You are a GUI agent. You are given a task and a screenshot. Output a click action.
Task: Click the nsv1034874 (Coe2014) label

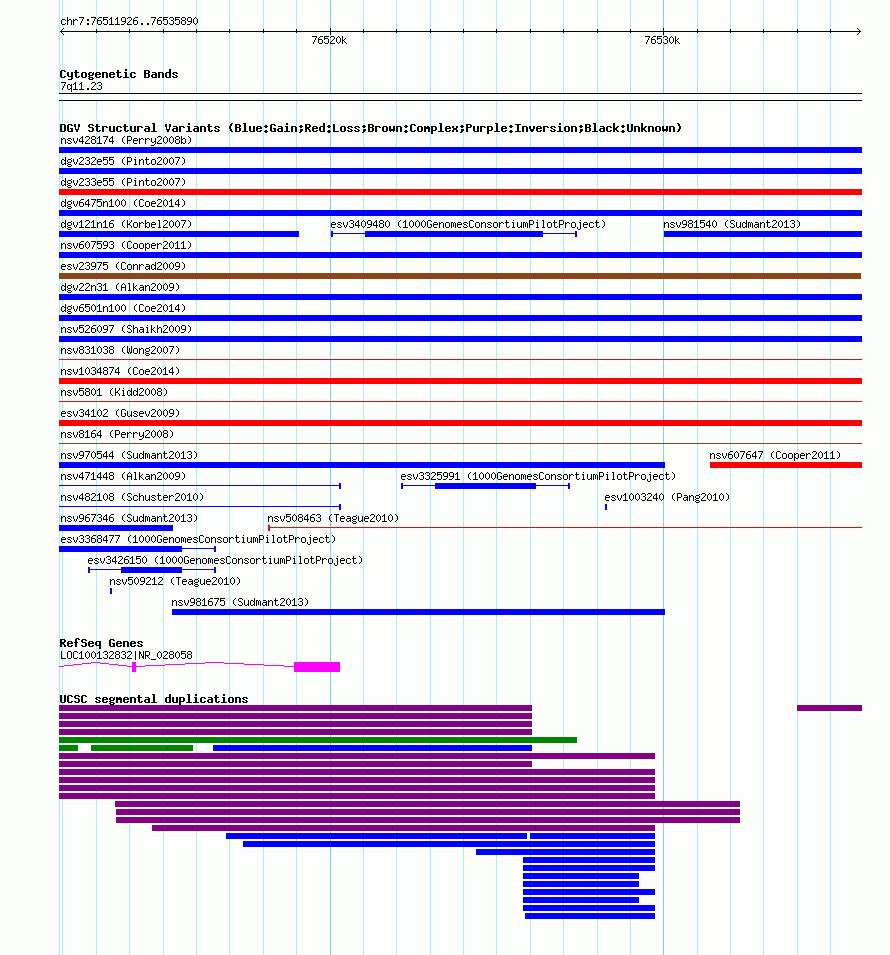tap(120, 372)
